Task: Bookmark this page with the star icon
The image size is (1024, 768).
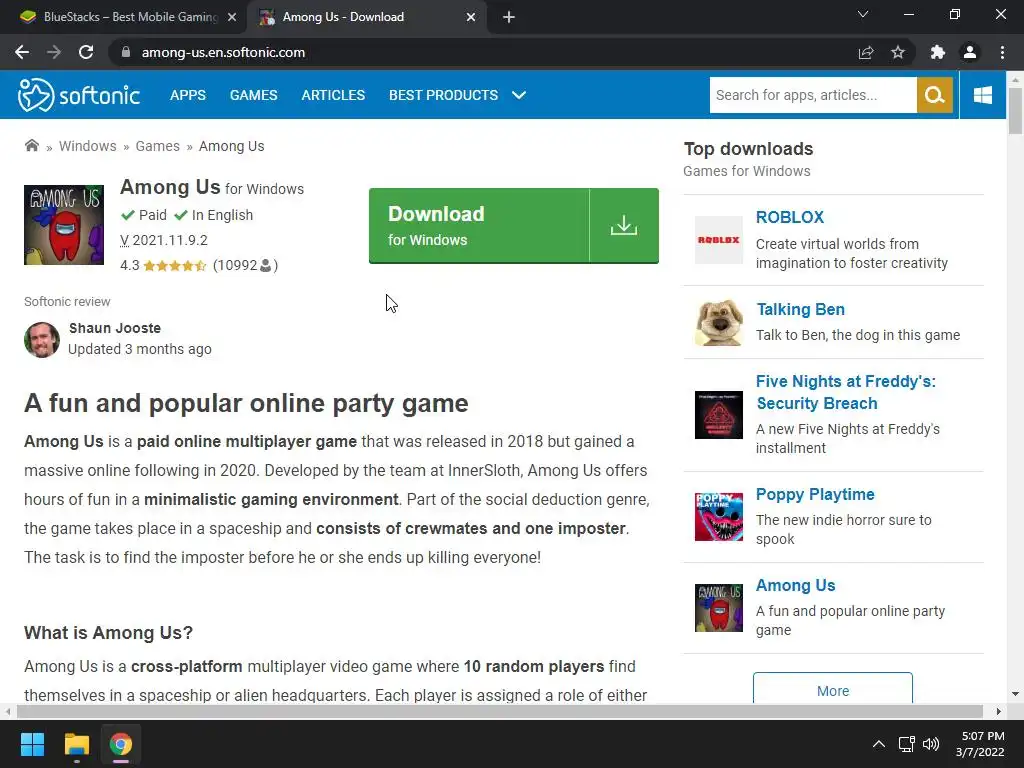Action: tap(898, 52)
